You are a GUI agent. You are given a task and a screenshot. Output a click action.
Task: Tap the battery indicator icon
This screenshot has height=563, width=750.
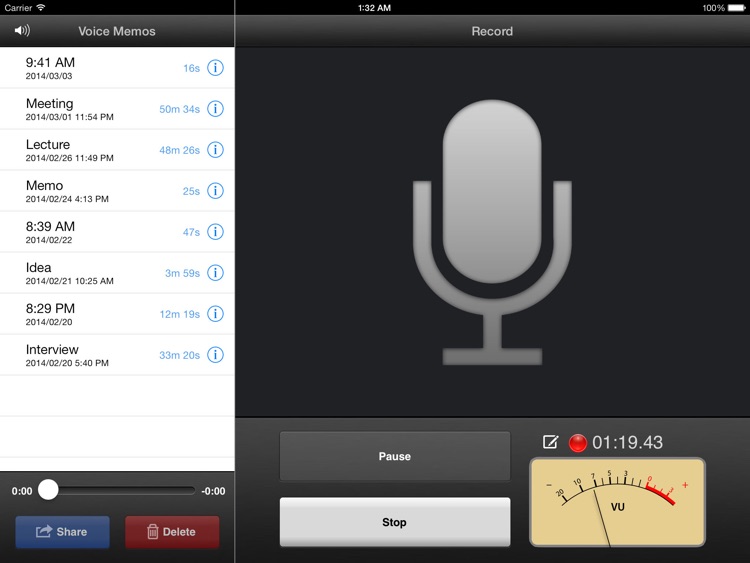click(x=737, y=8)
